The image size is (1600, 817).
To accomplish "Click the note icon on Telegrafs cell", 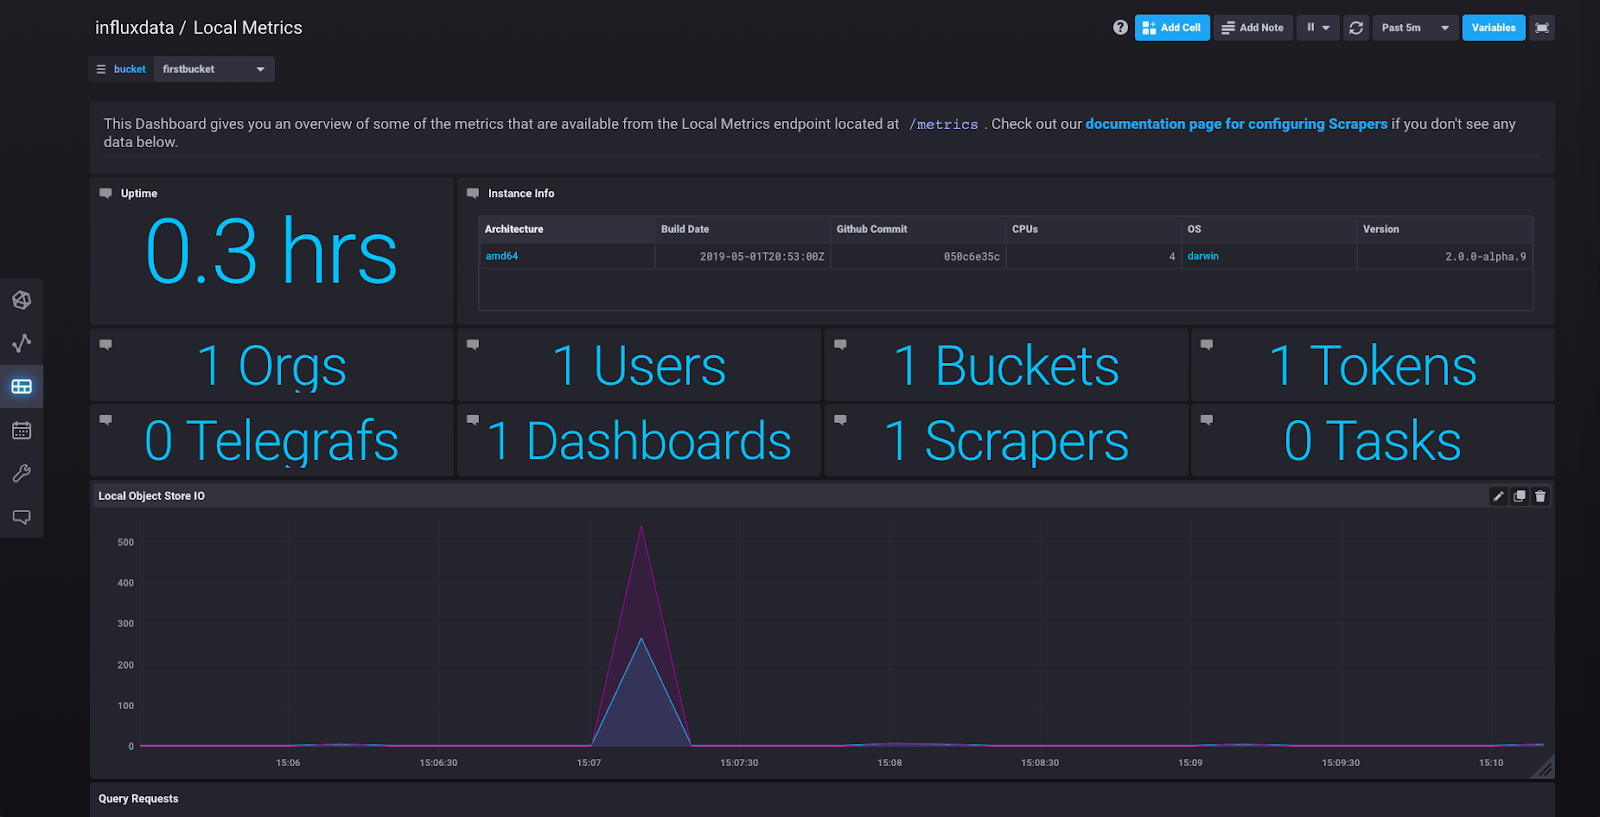I will pyautogui.click(x=106, y=419).
